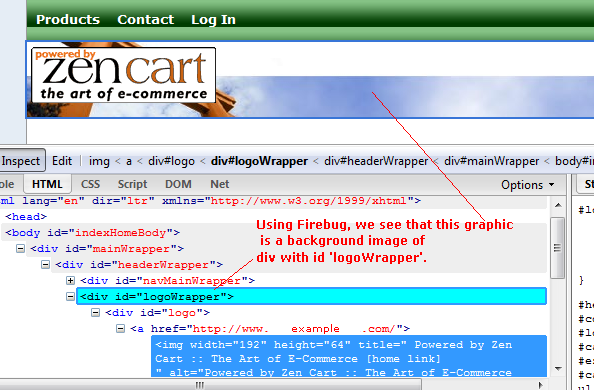
Task: Switch to the Script tab
Action: click(132, 184)
